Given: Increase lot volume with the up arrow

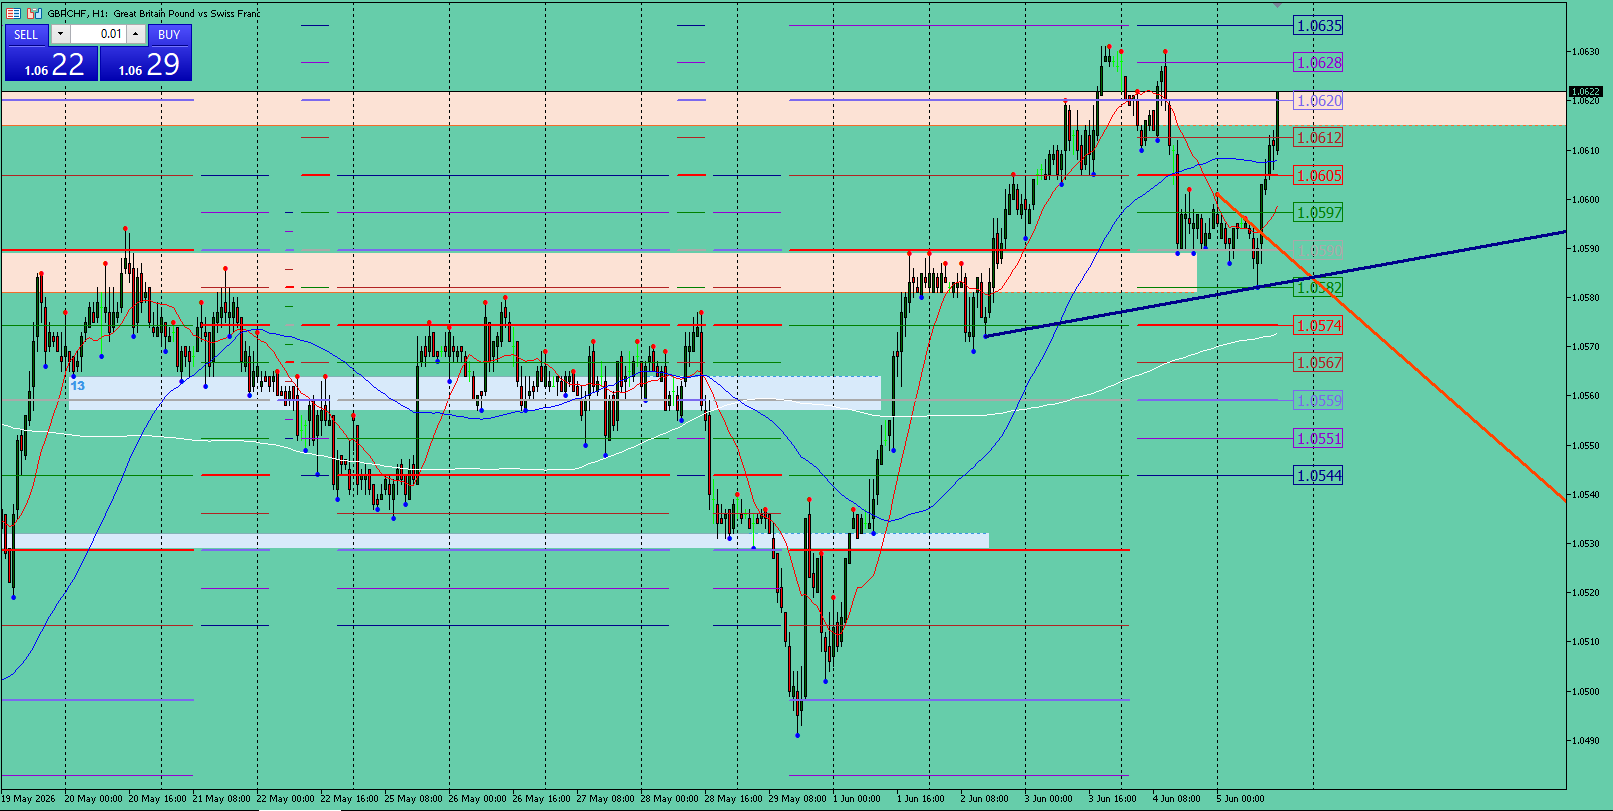Looking at the screenshot, I should [x=136, y=34].
